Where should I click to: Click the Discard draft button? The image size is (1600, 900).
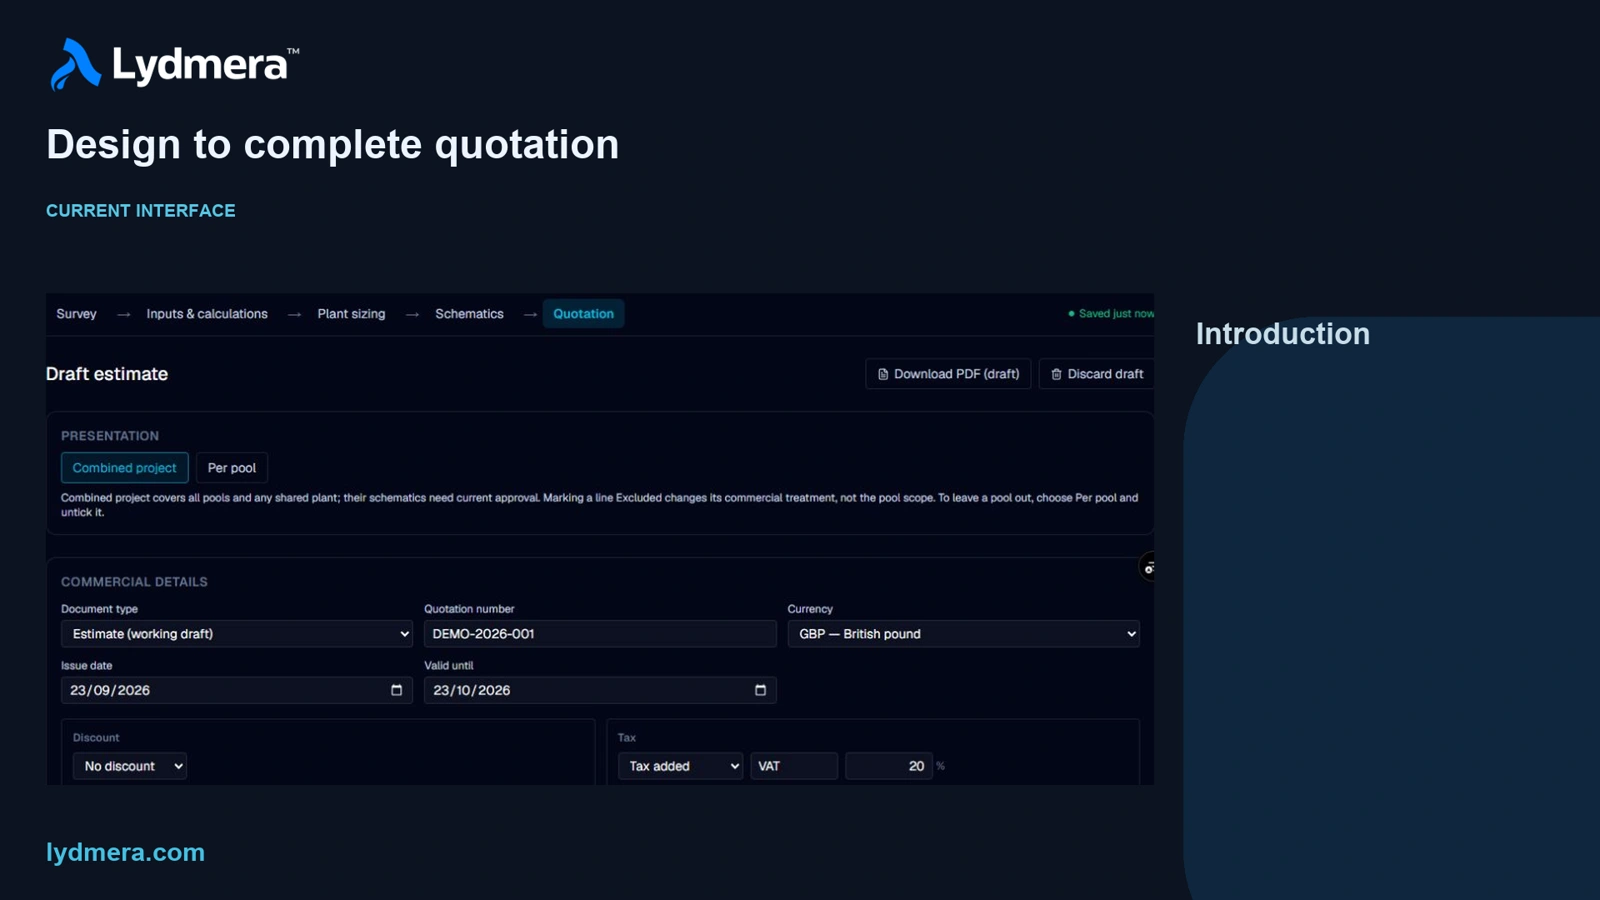(x=1096, y=374)
